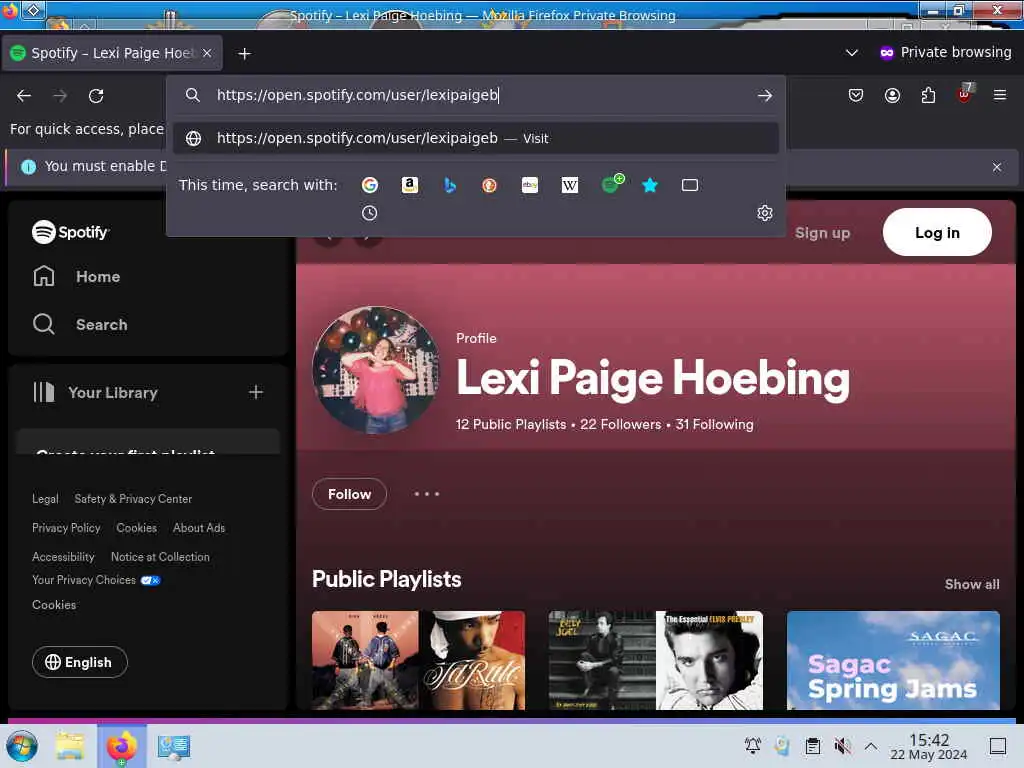Create a playlist with the plus icon
The height and width of the screenshot is (768, 1024).
point(256,392)
